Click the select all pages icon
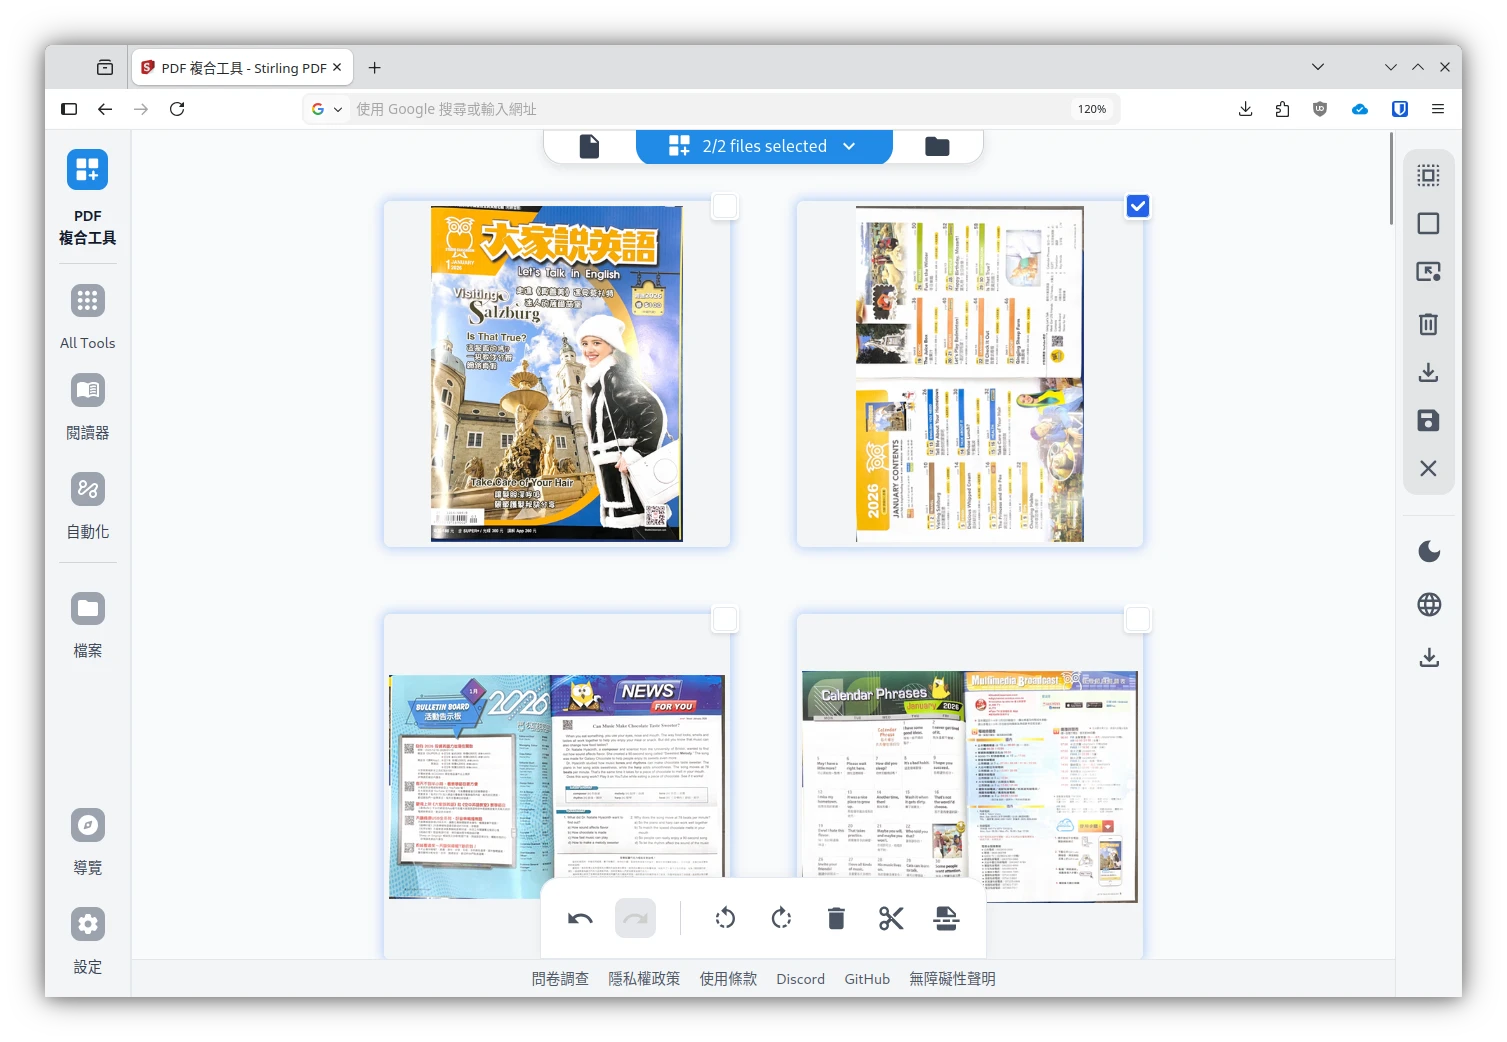 [x=1428, y=176]
